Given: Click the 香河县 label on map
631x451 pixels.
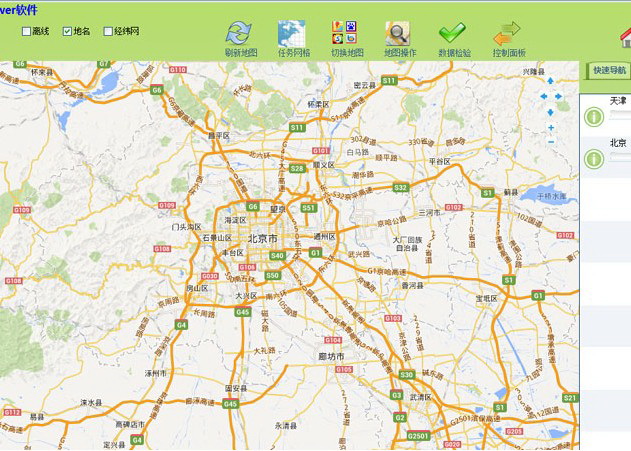Looking at the screenshot, I should pyautogui.click(x=412, y=285).
